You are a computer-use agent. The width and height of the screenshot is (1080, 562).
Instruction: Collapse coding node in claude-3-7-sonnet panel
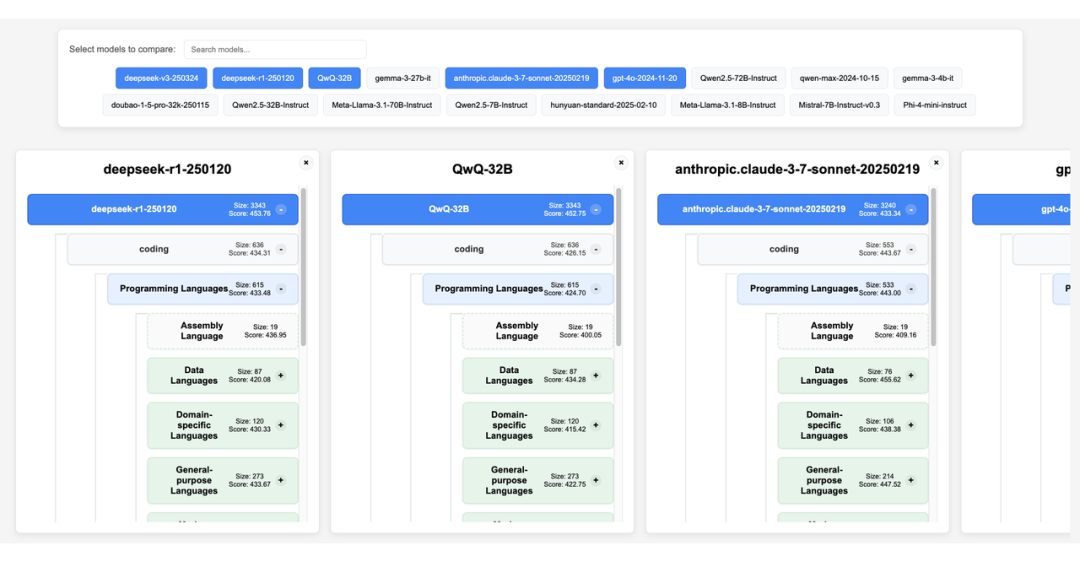click(x=911, y=249)
